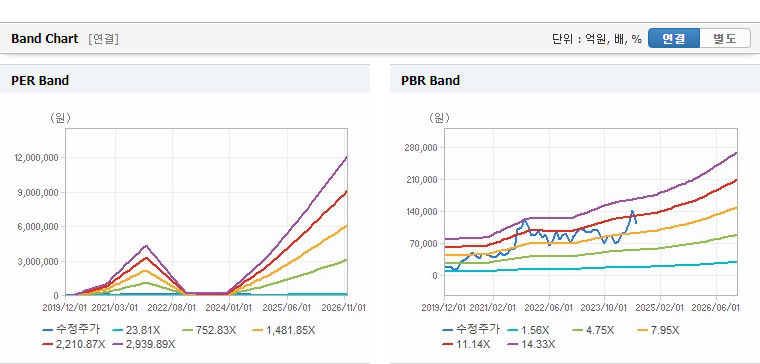The width and height of the screenshot is (760, 364).
Task: Toggle 23.81X series in PER legend
Action: tap(135, 330)
